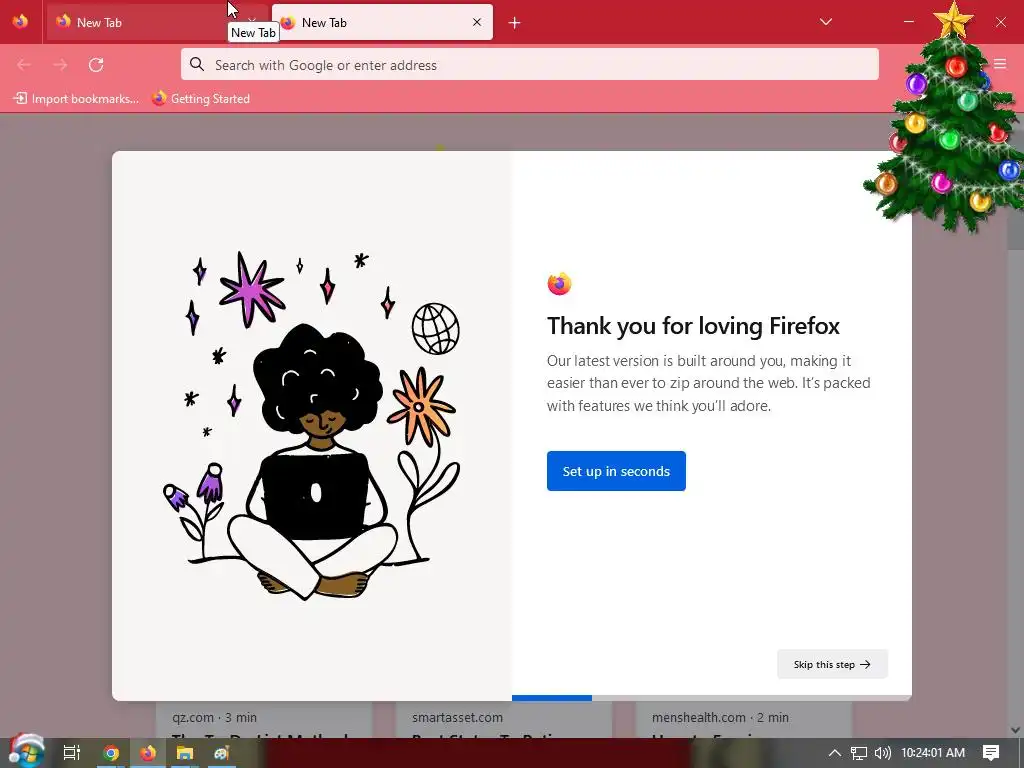Minimize the Firefox window
The width and height of the screenshot is (1024, 768).
pos(908,22)
